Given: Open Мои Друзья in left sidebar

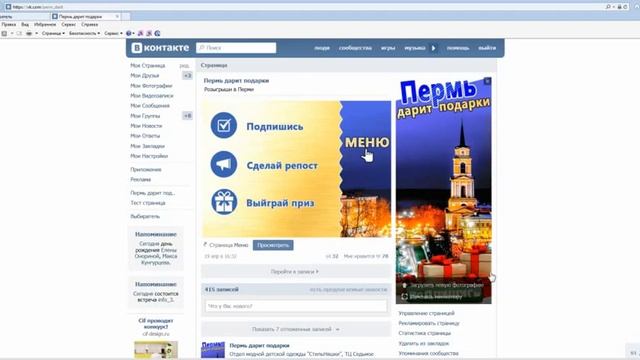Looking at the screenshot, I should 144,76.
